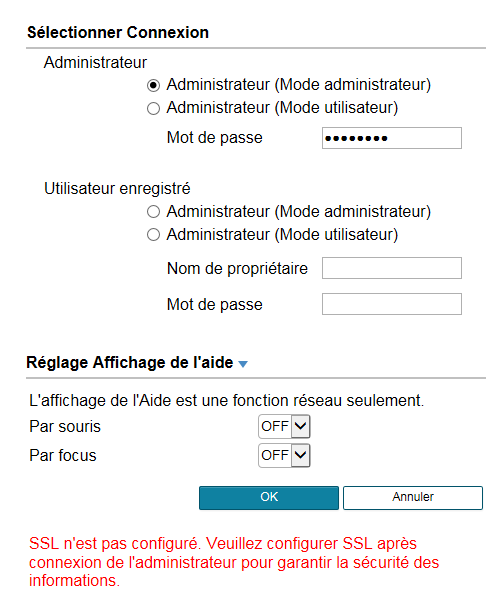Choose registered user Administrateur (Mode utilisateur) radio

(x=153, y=235)
